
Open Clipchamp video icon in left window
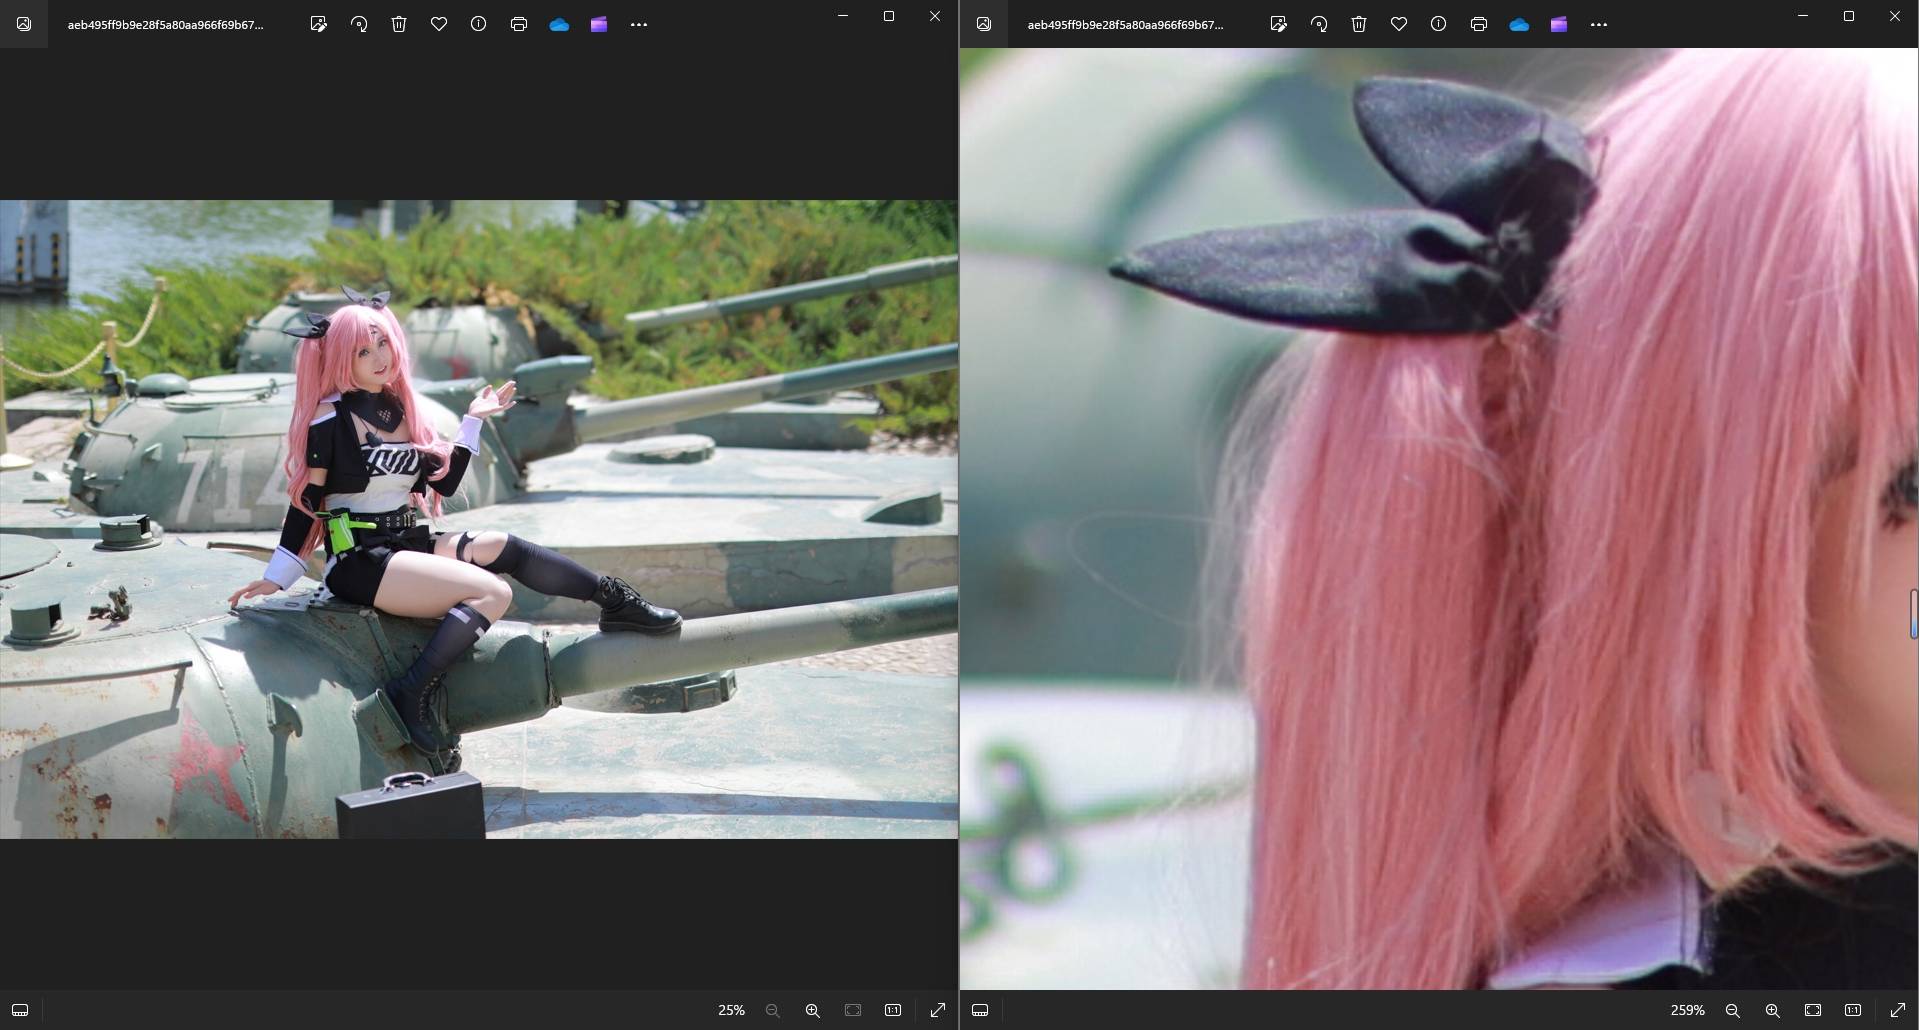[x=599, y=24]
